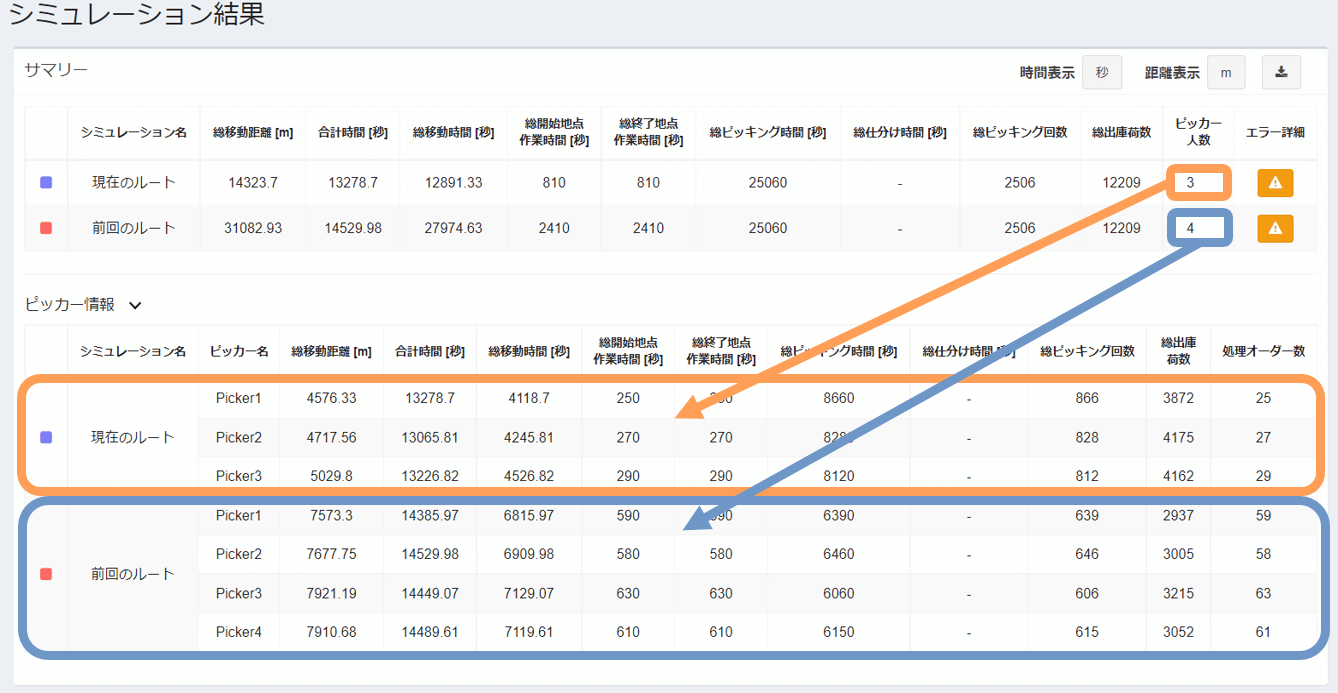Click the エラー詳細 column header

(x=1275, y=132)
